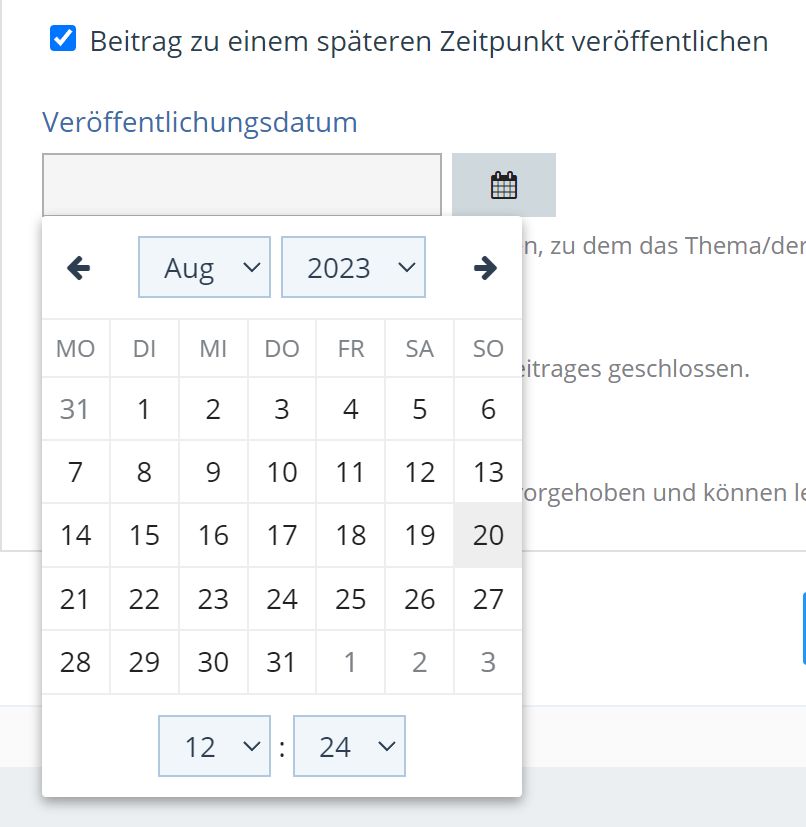The height and width of the screenshot is (827, 806).
Task: Uncheck publish post at later time checkbox
Action: 63,40
